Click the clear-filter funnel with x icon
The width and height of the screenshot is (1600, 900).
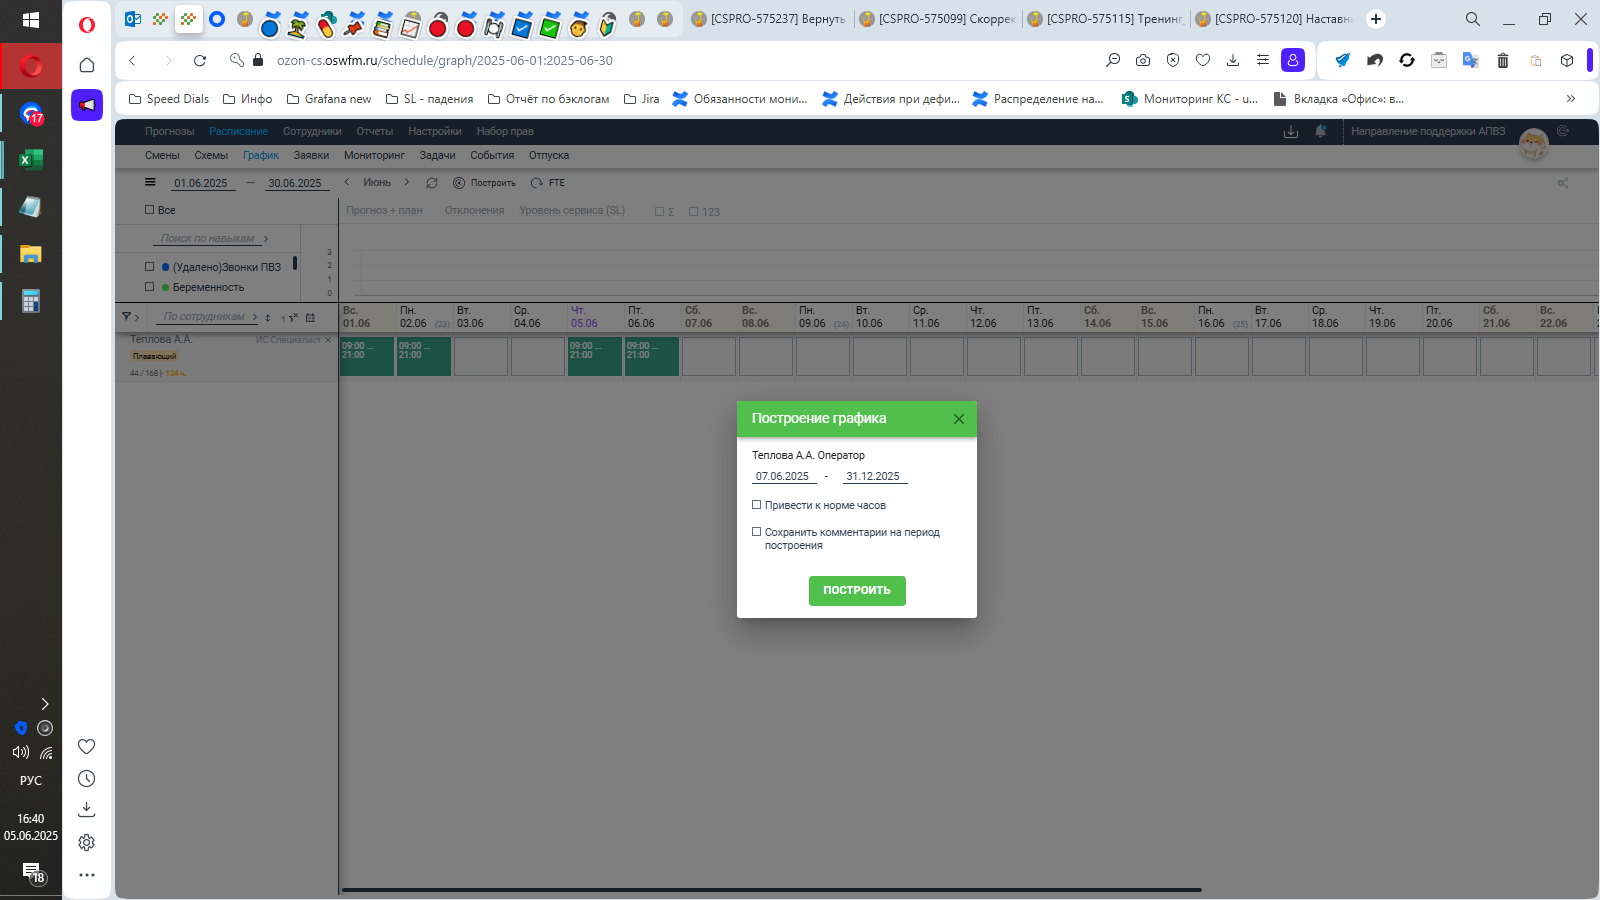(x=291, y=317)
